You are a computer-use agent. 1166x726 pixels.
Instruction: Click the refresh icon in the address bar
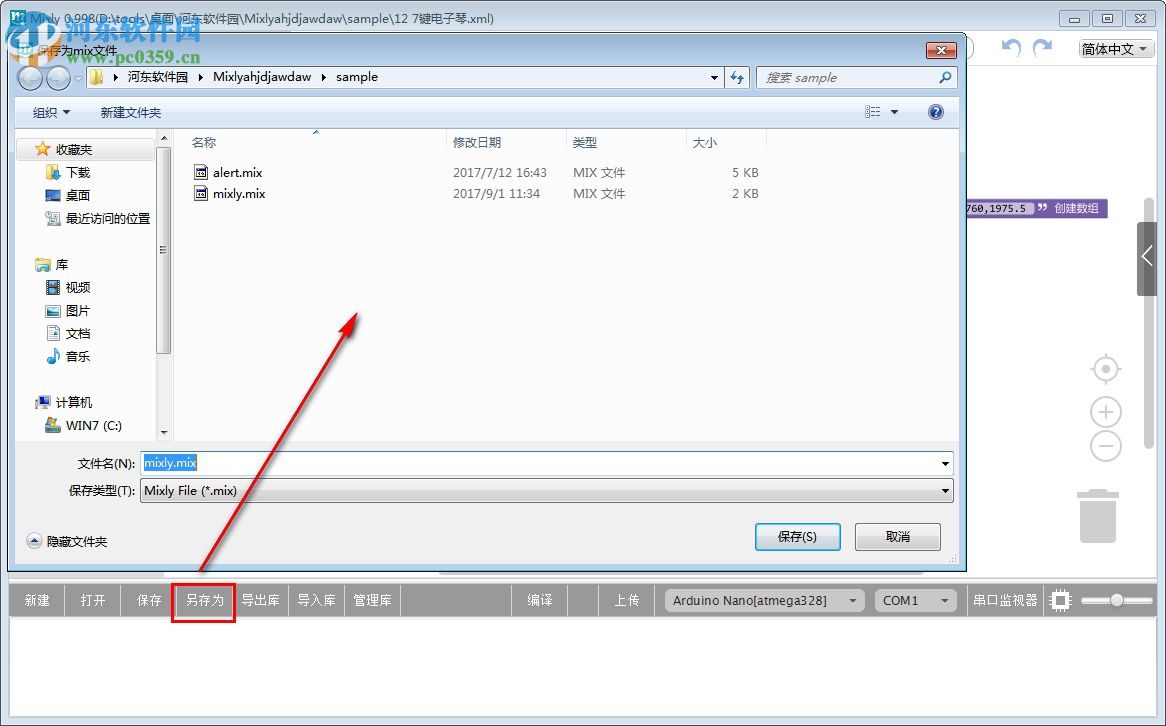(737, 77)
